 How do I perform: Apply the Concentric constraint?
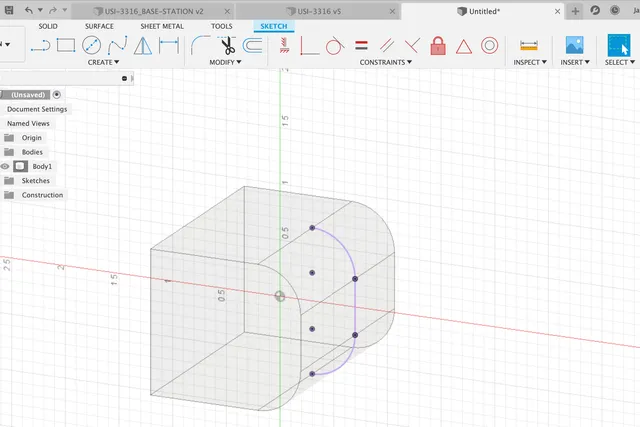click(x=489, y=45)
